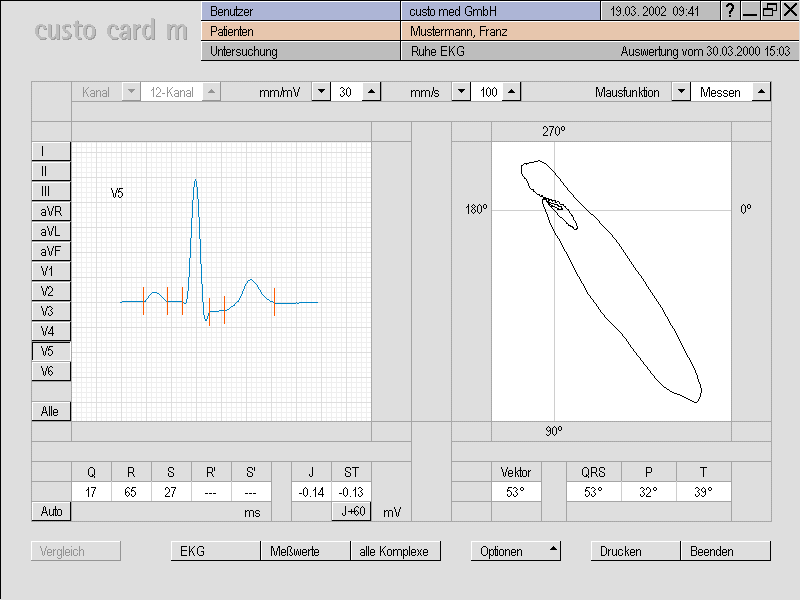The image size is (800, 600).
Task: Switch to lead aVR
Action: coord(51,211)
